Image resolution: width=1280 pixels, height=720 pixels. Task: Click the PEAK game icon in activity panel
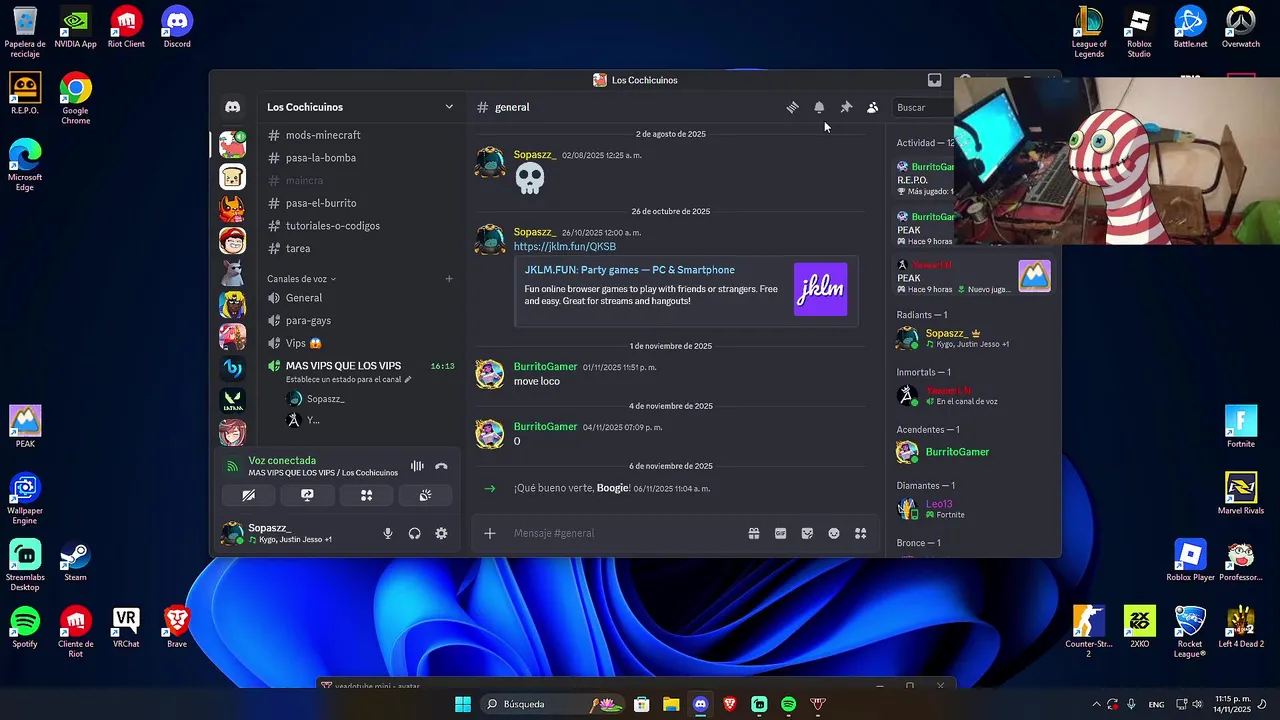[x=1034, y=275]
